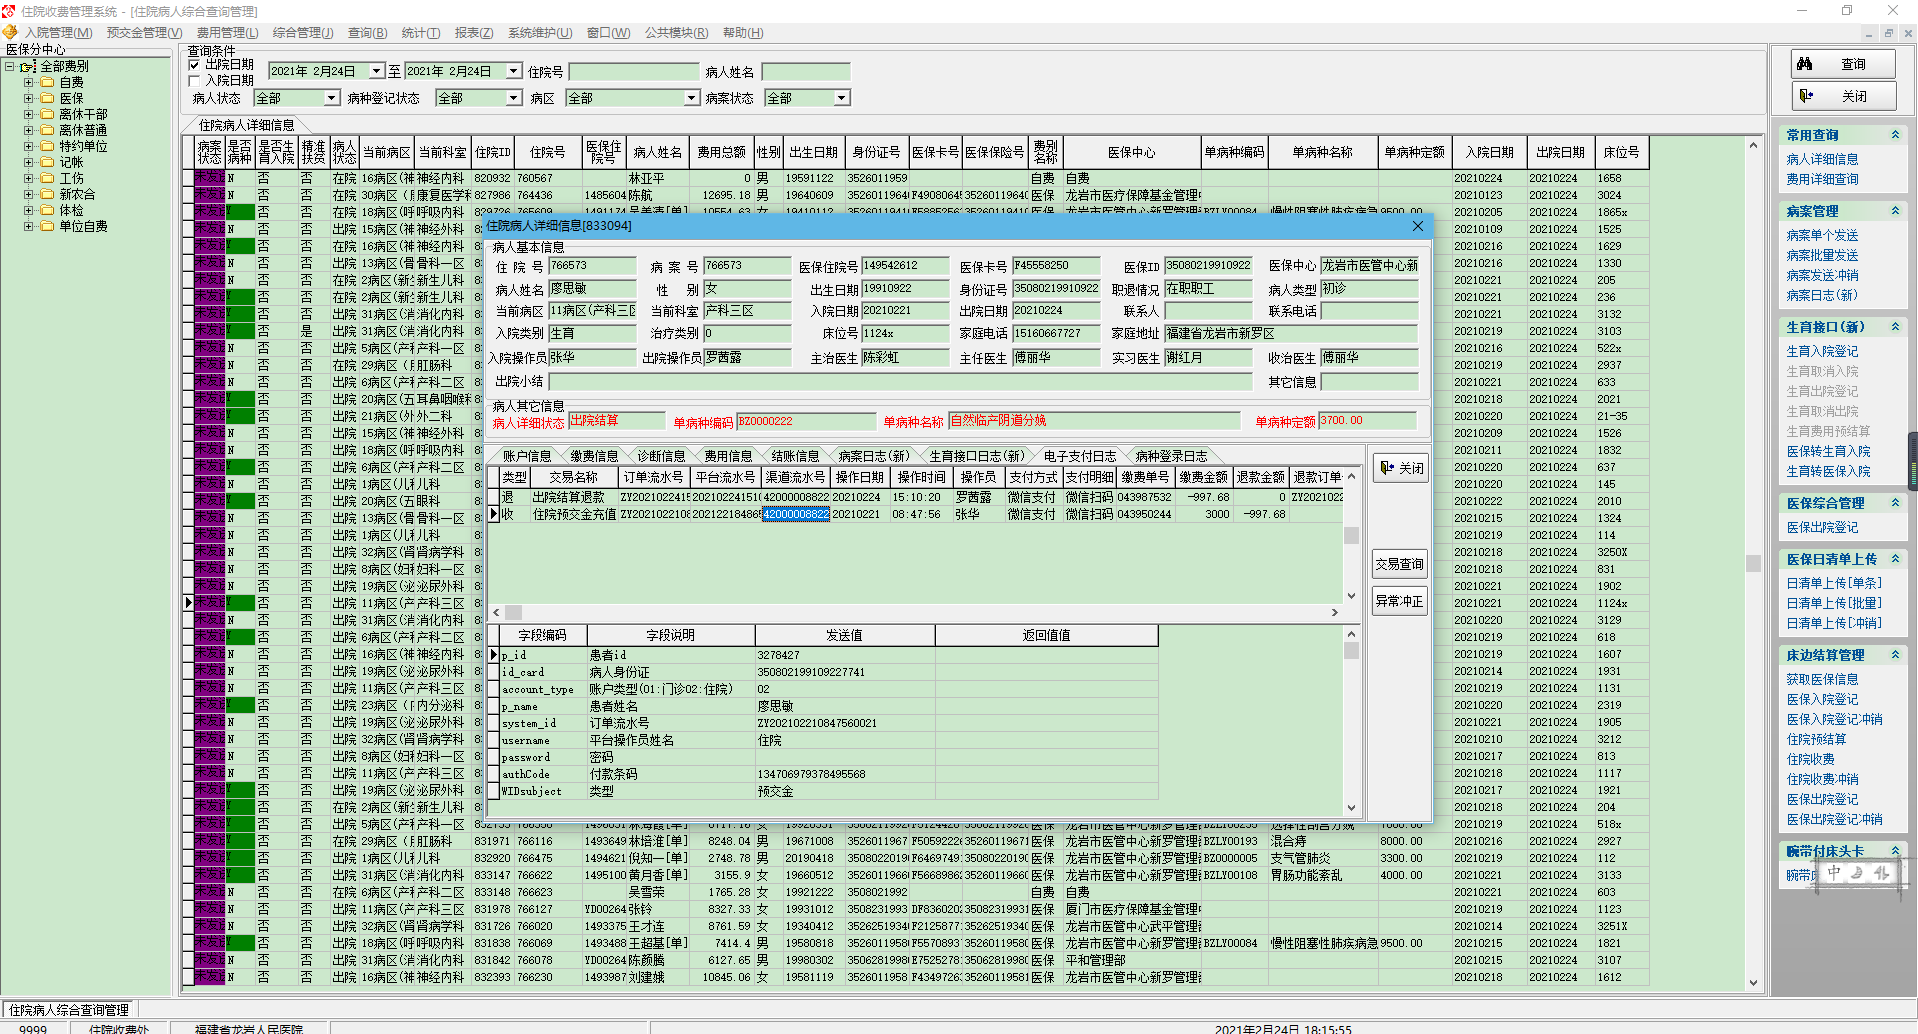The image size is (1918, 1034).
Task: Click the 医保 folder icon in tree
Action: pos(47,98)
